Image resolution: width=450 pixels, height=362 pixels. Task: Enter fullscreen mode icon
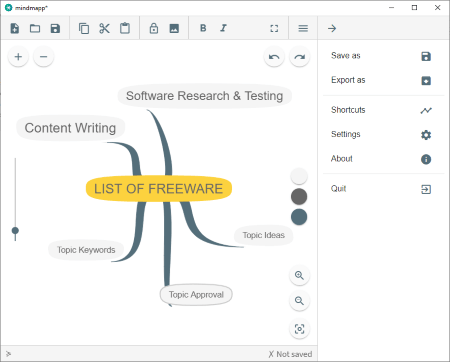pyautogui.click(x=274, y=28)
